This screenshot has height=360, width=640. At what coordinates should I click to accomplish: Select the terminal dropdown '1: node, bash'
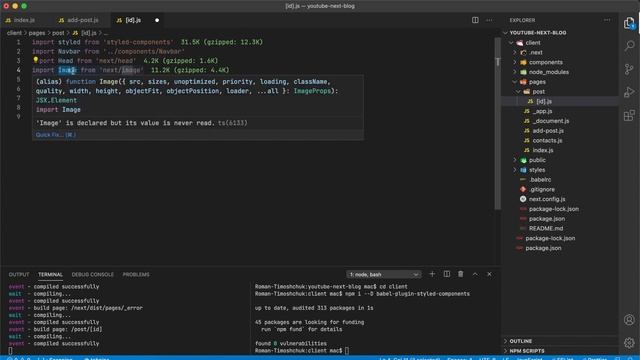pos(383,274)
